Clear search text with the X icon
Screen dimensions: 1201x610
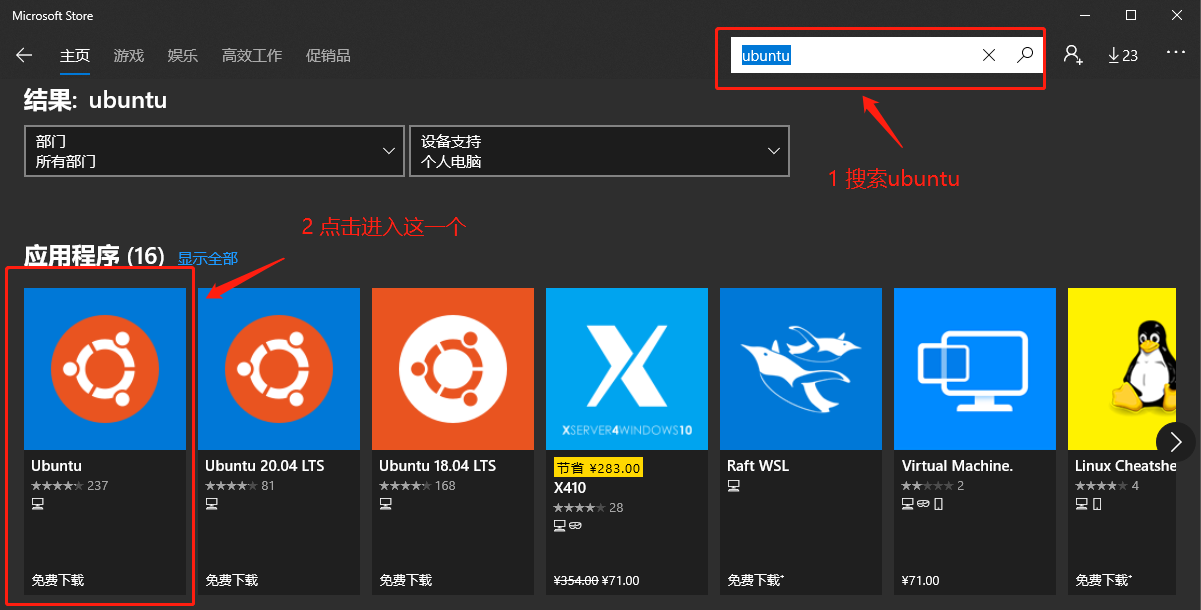(x=988, y=56)
